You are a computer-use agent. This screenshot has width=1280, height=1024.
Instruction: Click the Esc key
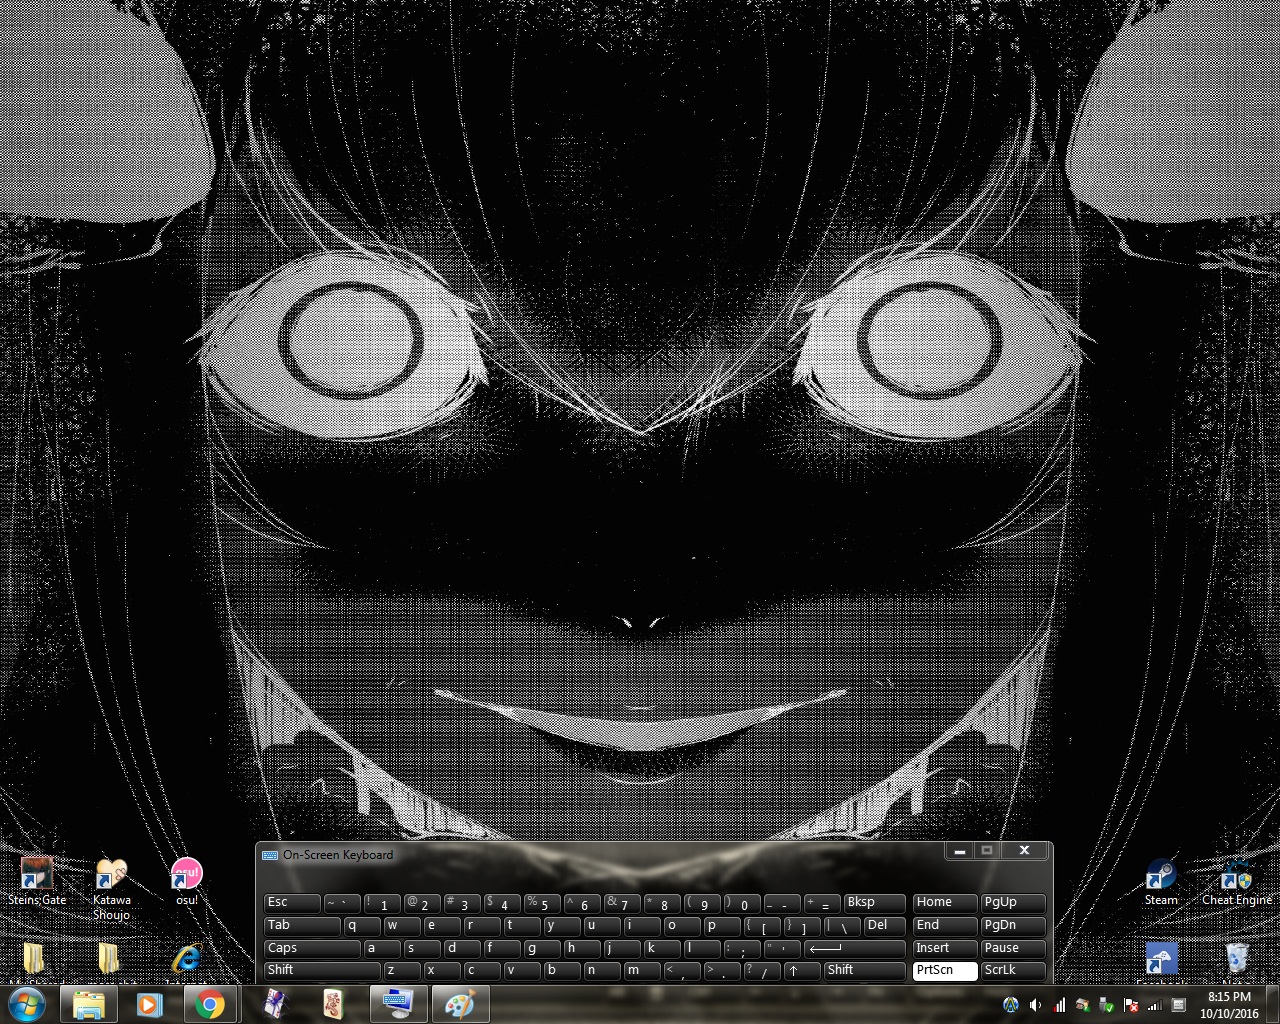click(292, 903)
